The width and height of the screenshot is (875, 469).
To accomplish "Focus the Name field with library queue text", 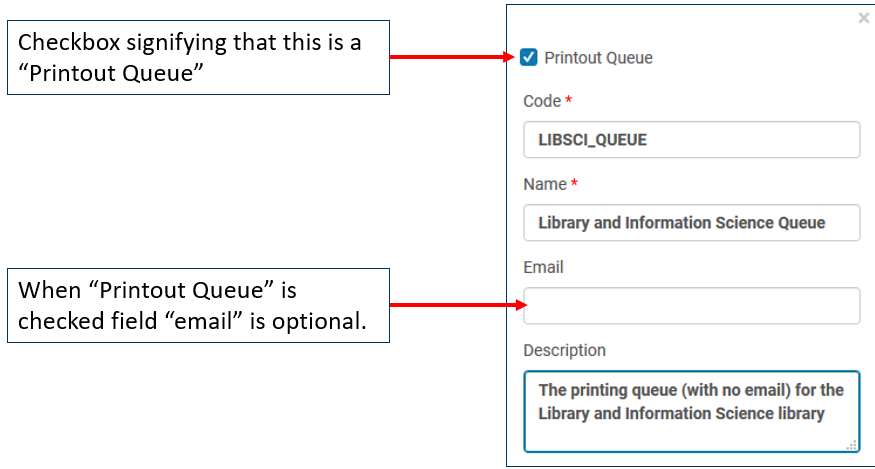I will click(x=691, y=223).
